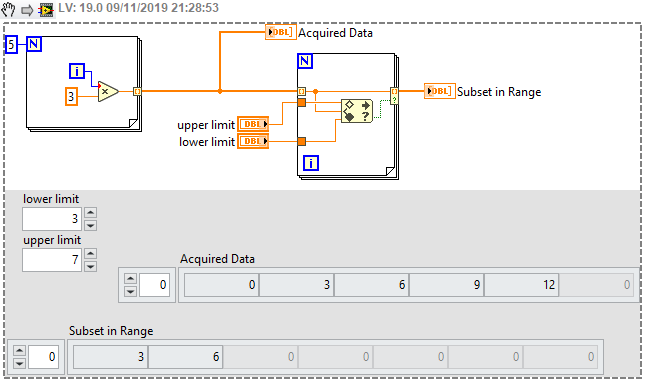Select the upper limit DBL control terminal
Image resolution: width=645 pixels, height=382 pixels.
coord(253,124)
